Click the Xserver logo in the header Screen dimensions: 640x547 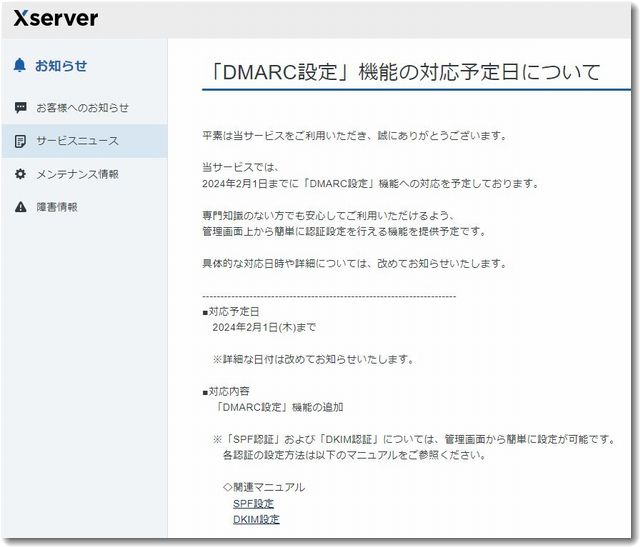tap(56, 19)
